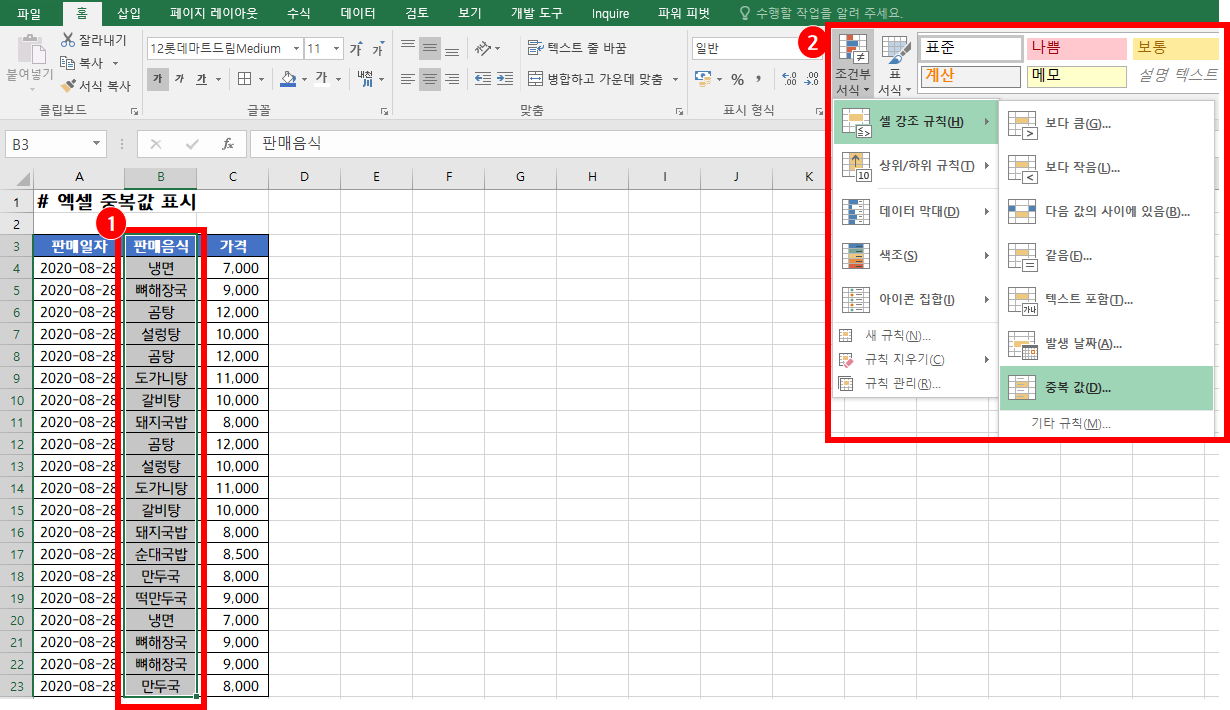This screenshot has height=710, width=1230.
Task: Click the Cancel X icon in the formula bar
Action: pos(158,144)
